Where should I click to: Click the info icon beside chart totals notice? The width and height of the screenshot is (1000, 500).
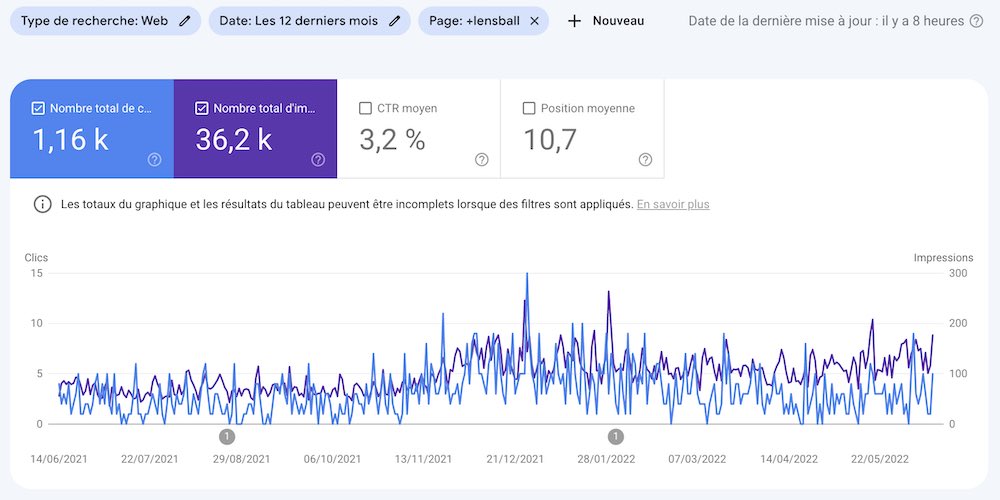43,205
